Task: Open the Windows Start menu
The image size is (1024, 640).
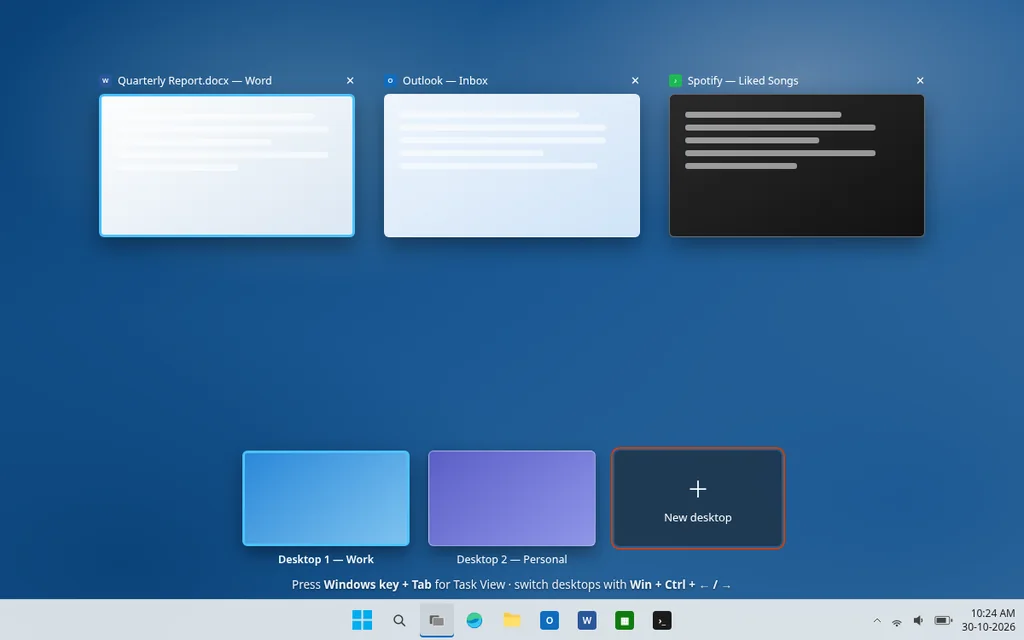Action: click(362, 620)
